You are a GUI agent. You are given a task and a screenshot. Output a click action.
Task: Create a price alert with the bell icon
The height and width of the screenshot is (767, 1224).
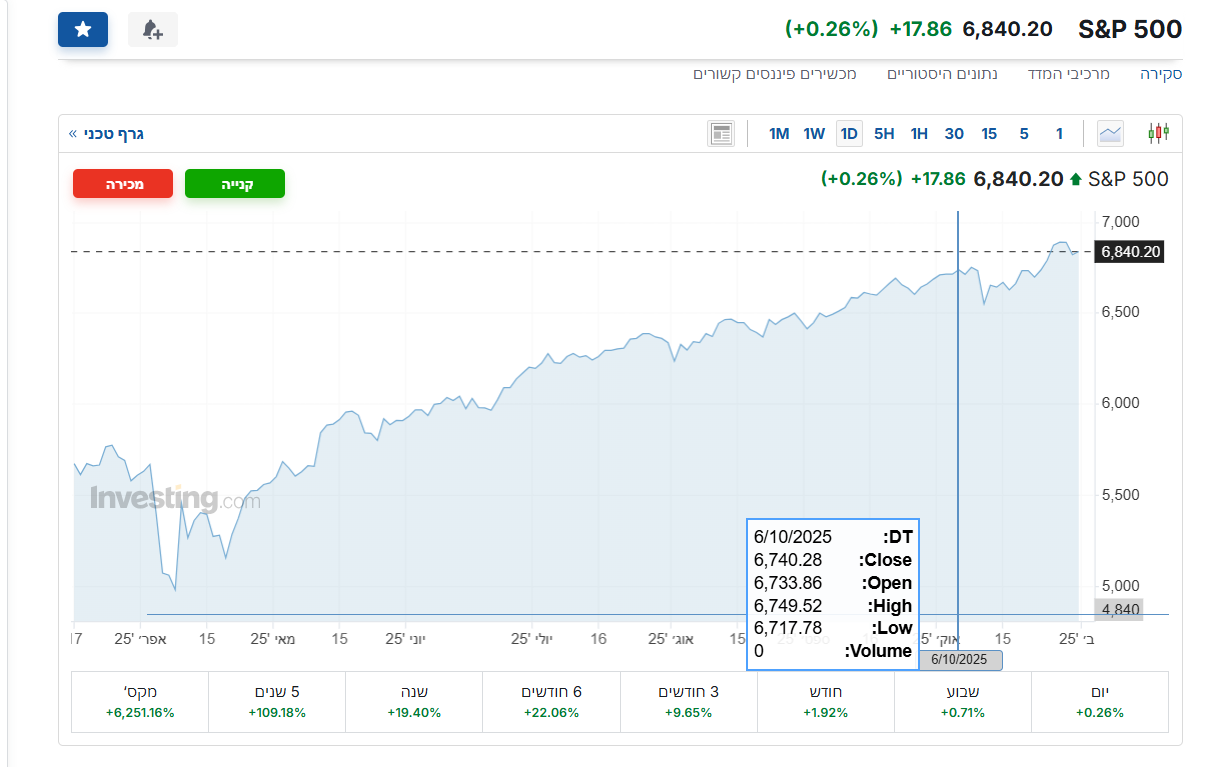152,30
